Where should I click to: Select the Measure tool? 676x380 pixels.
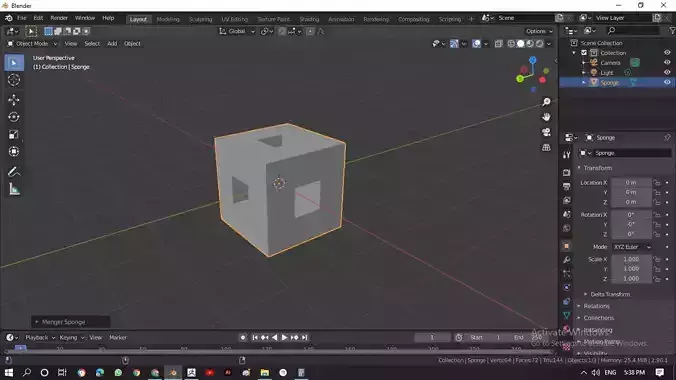click(x=14, y=189)
